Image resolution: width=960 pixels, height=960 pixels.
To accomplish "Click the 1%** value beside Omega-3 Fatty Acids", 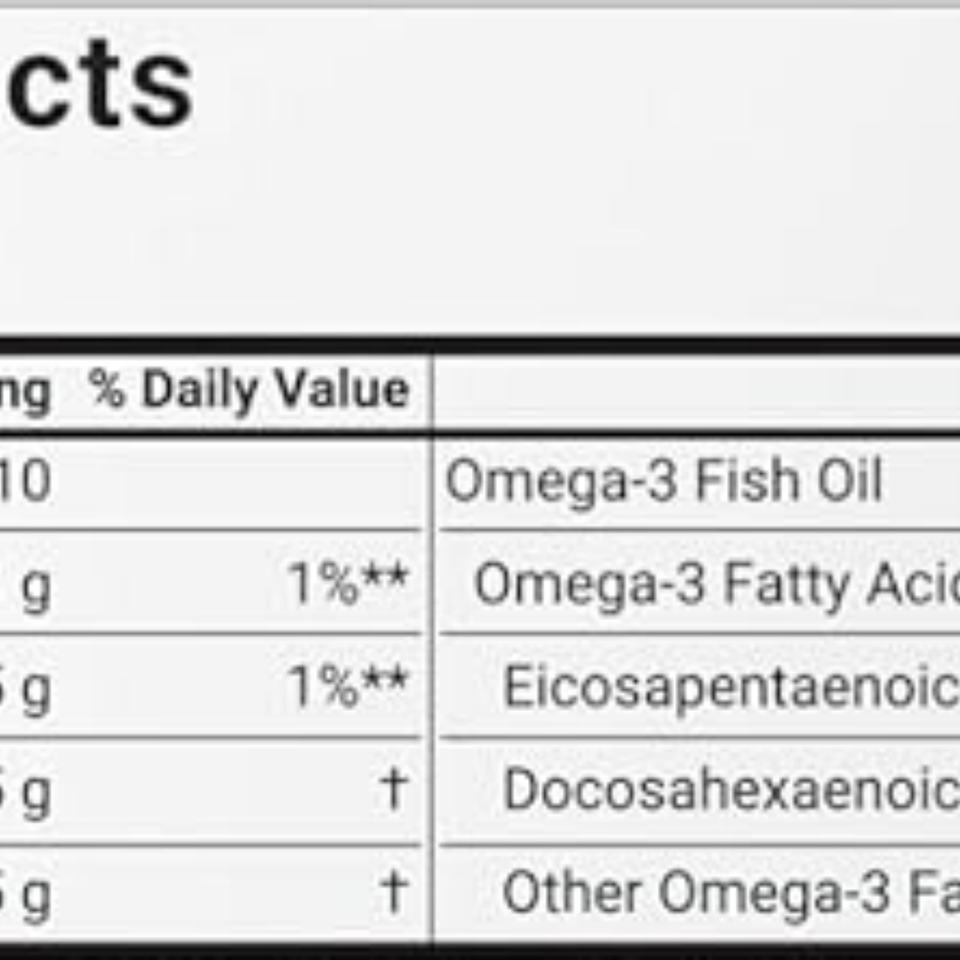I will click(x=348, y=584).
